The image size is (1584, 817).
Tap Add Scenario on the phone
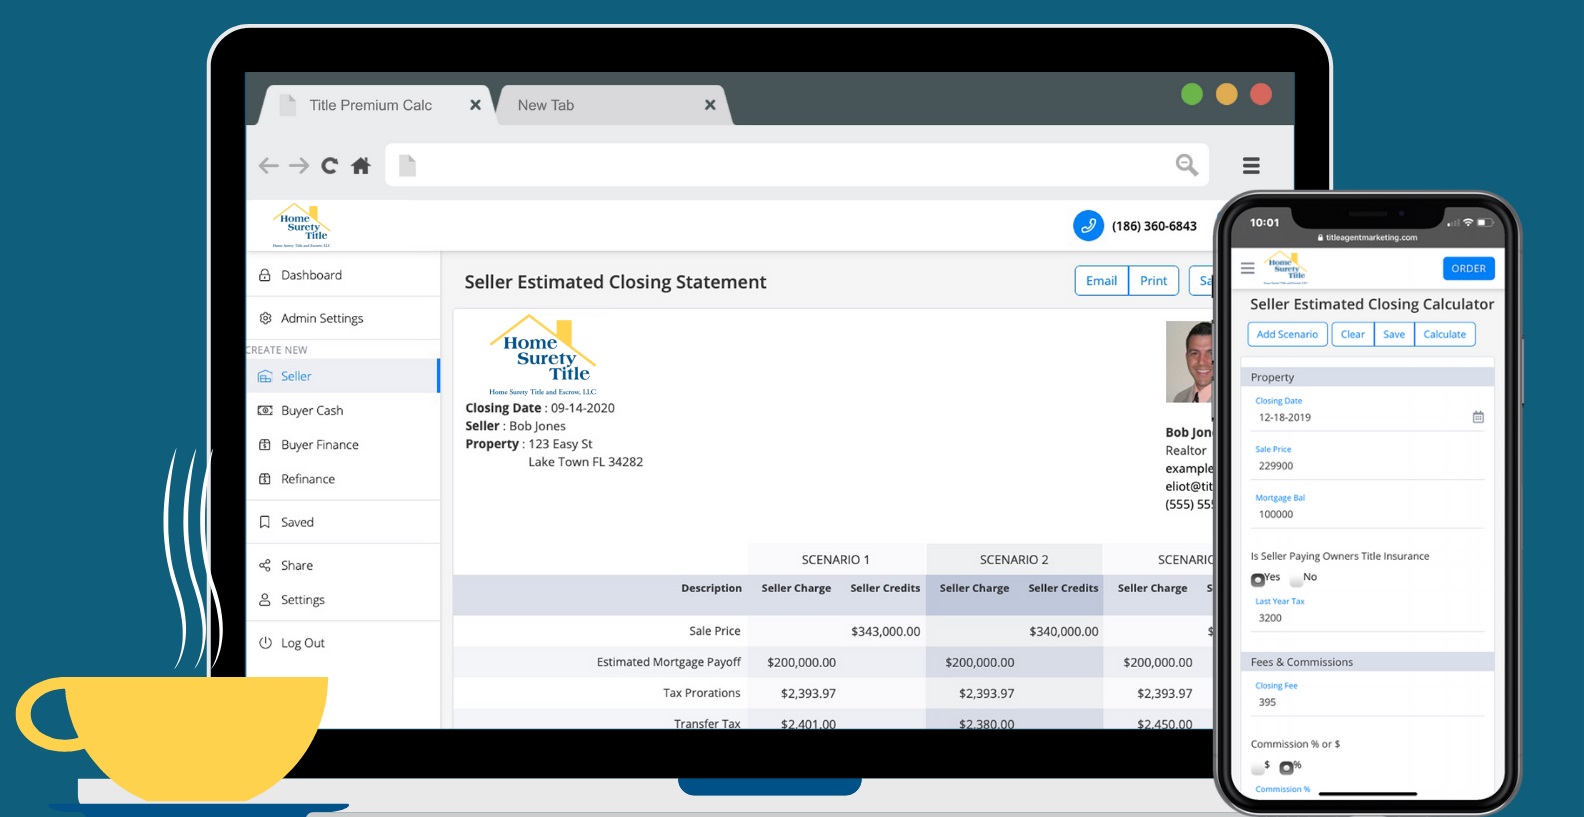(x=1287, y=334)
